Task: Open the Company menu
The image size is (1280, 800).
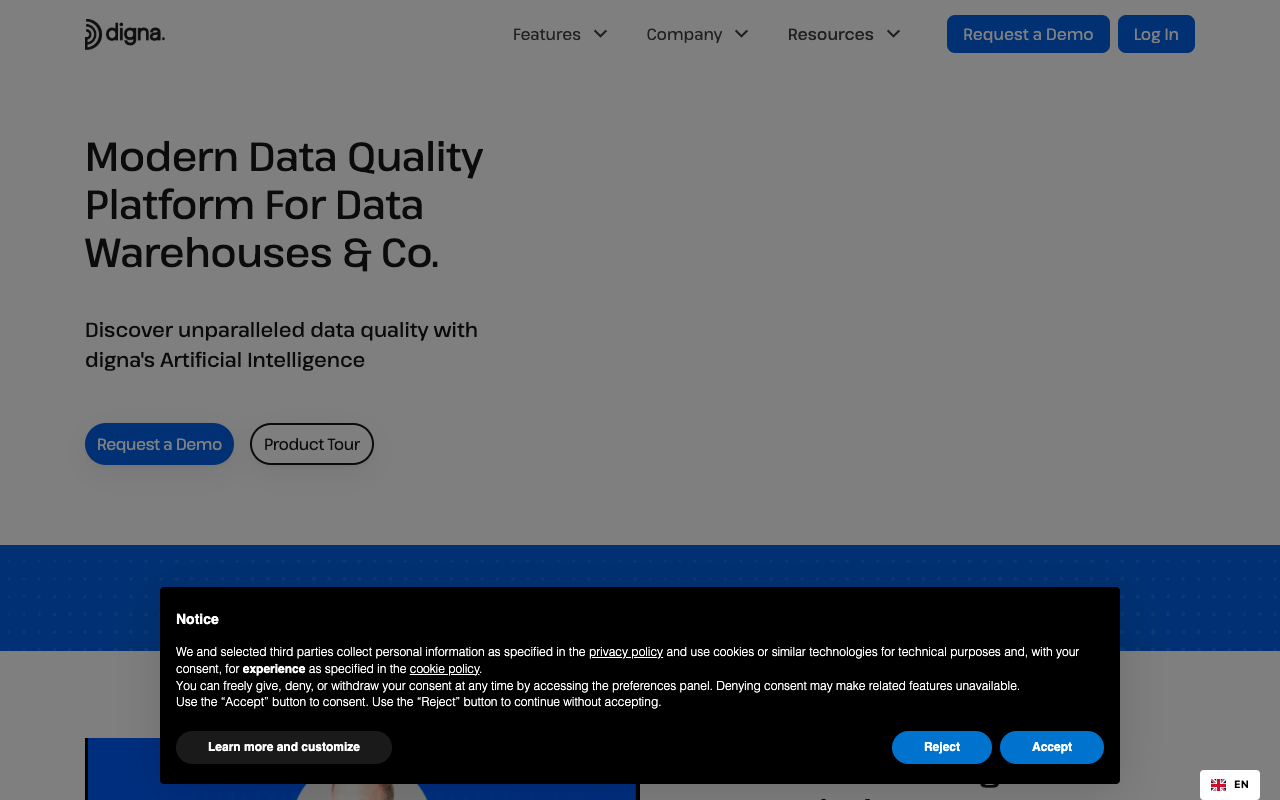Action: tap(684, 34)
